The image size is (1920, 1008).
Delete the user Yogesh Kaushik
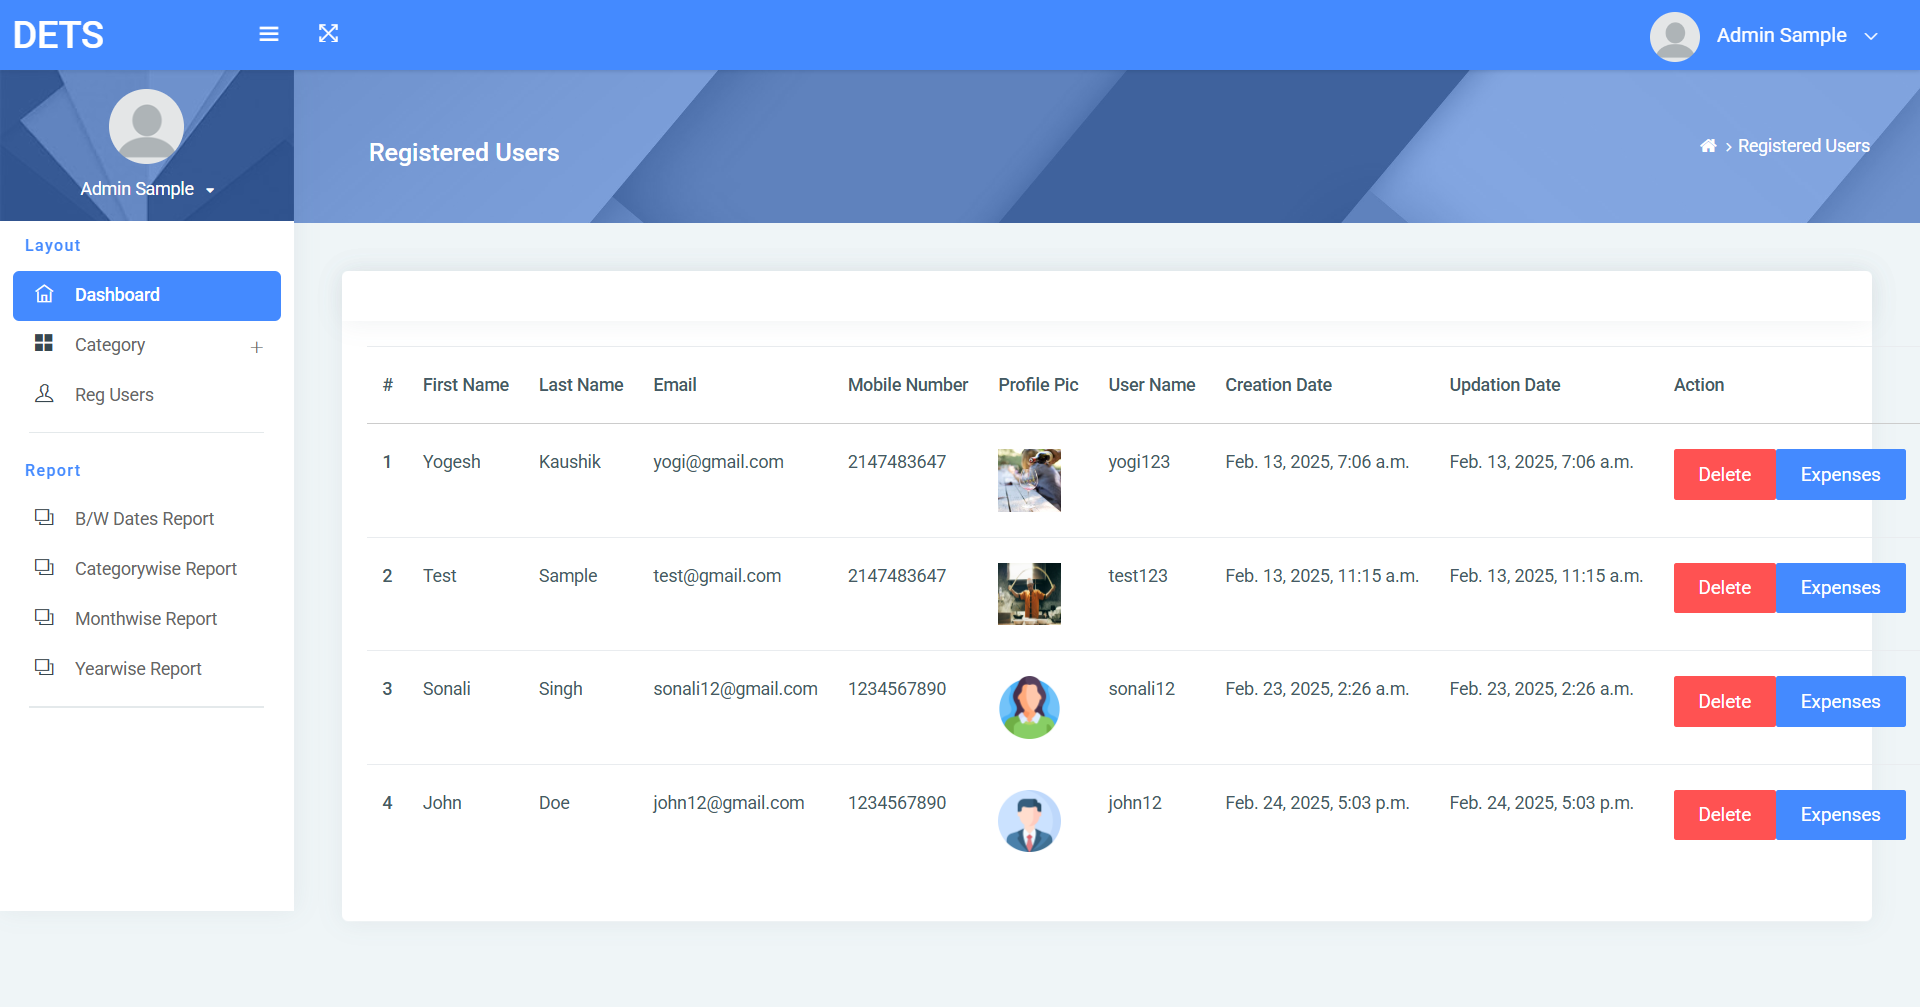[1724, 475]
